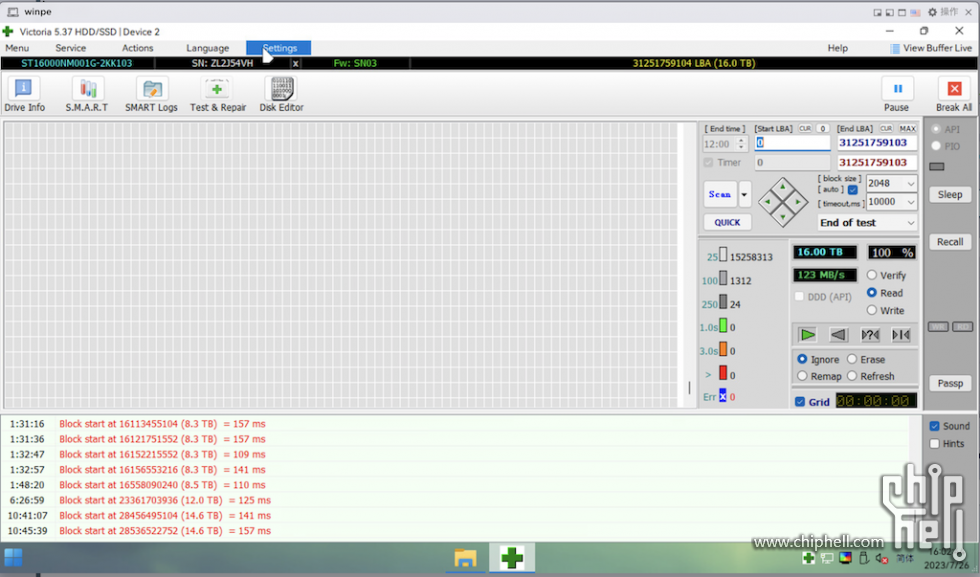The image size is (980, 577).
Task: Click the Recall button
Action: [x=950, y=242]
